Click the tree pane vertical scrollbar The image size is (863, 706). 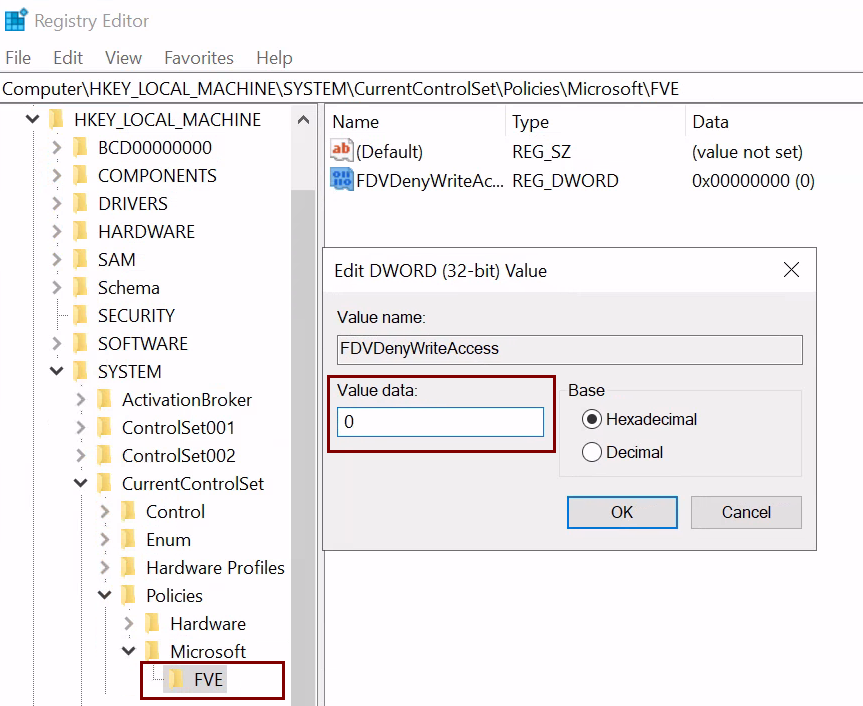tap(303, 446)
